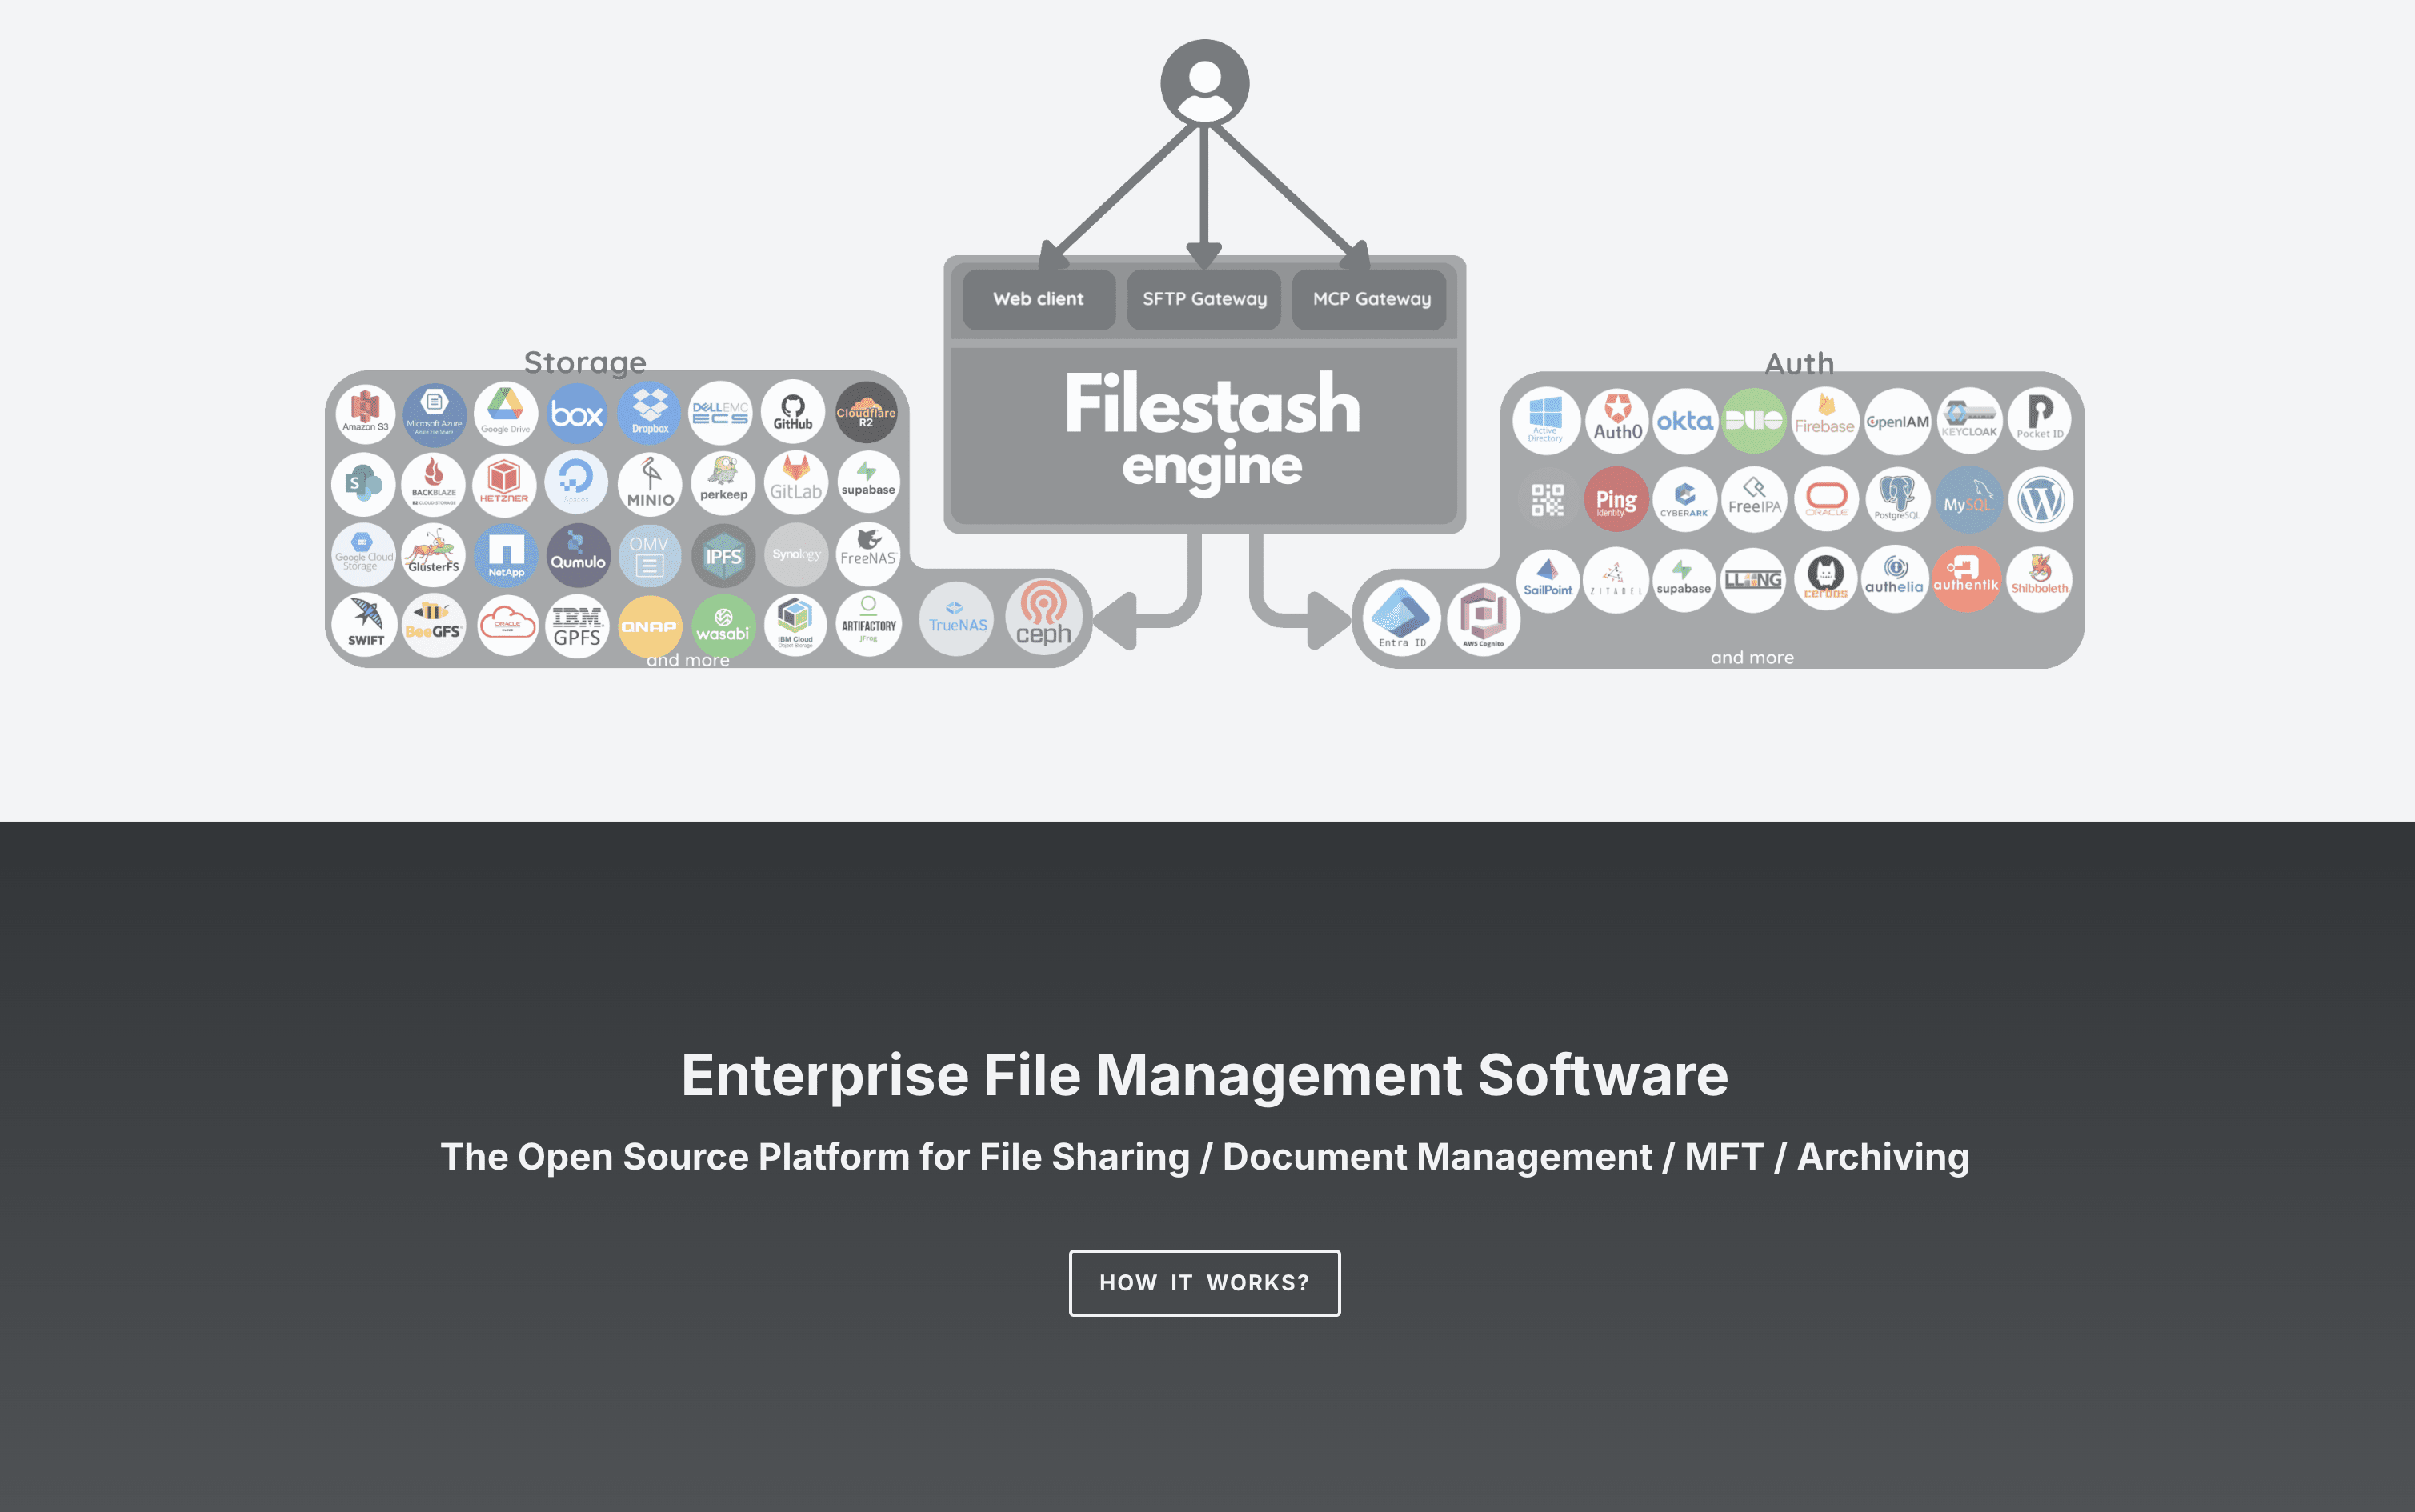The image size is (2415, 1512).
Task: Select the Ping Identity icon
Action: click(1617, 499)
